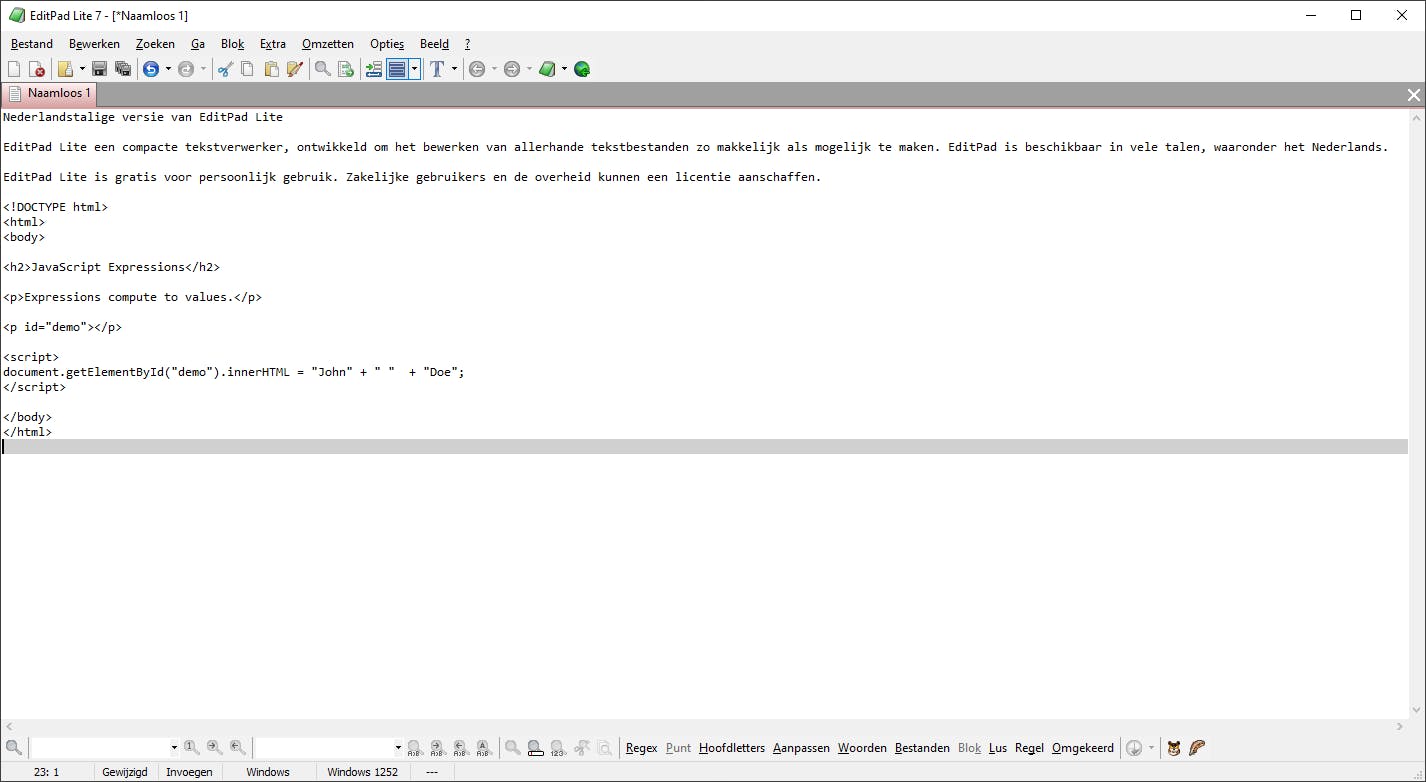Toggle the Hoofdletters case option
The width and height of the screenshot is (1426, 782).
[732, 748]
